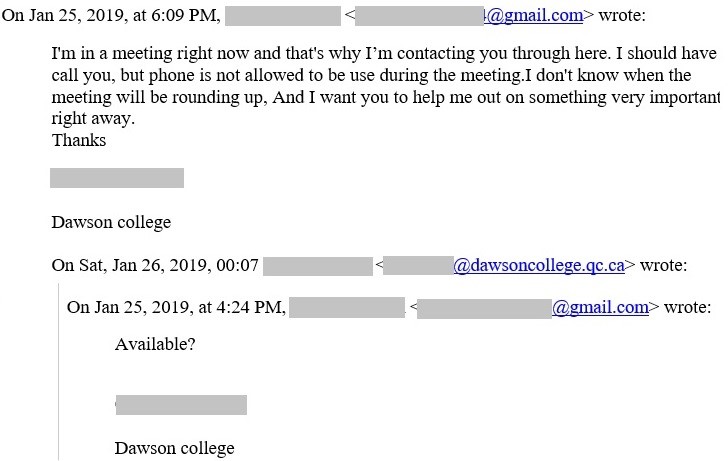Click the 'right away.' line of text
The width and height of the screenshot is (728, 461).
coord(93,119)
